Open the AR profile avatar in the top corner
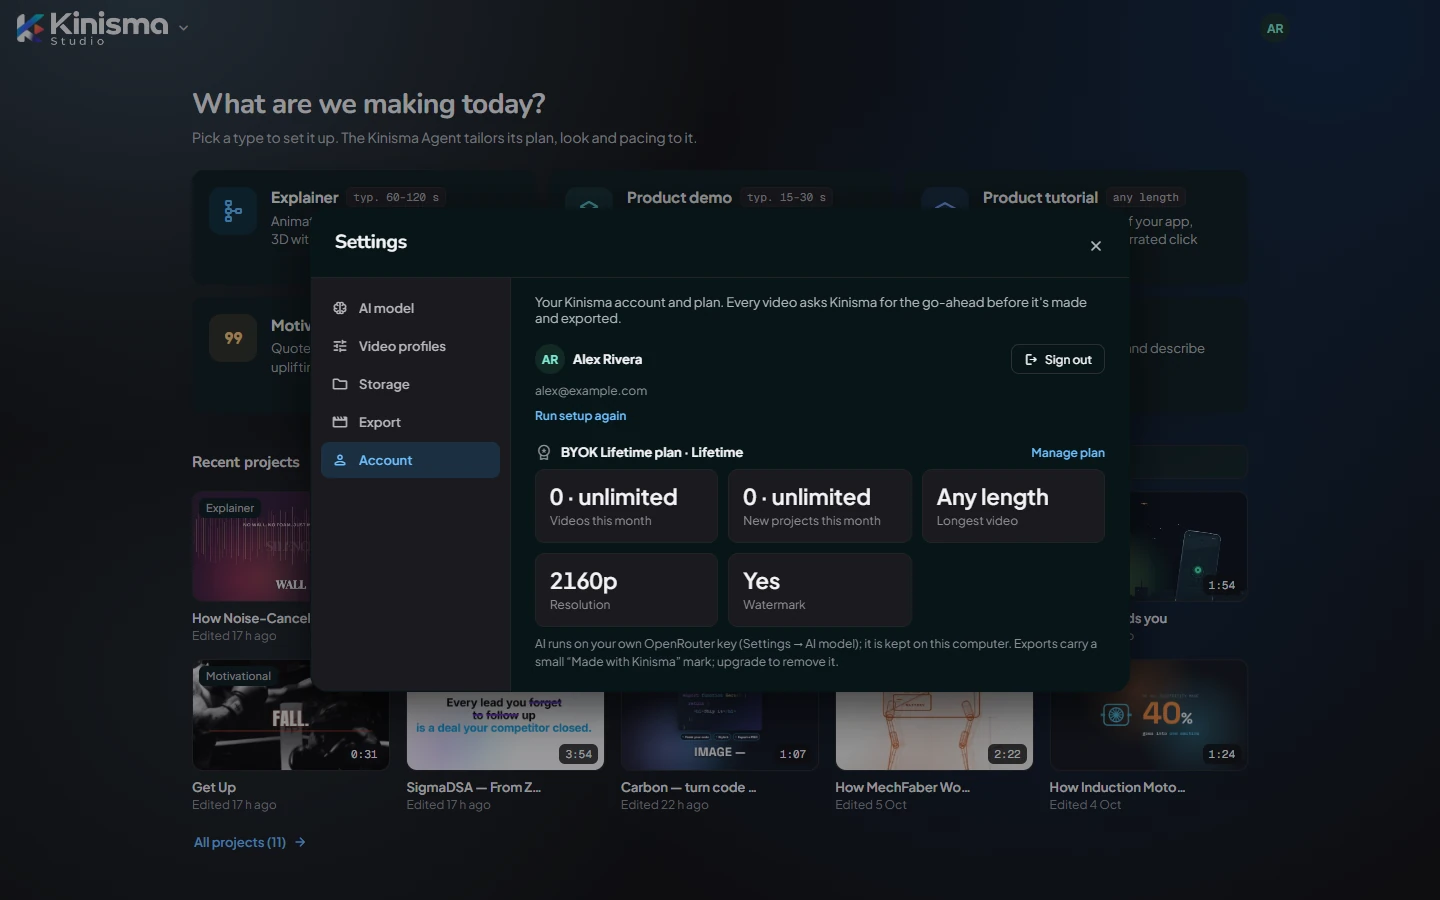 tap(1275, 29)
